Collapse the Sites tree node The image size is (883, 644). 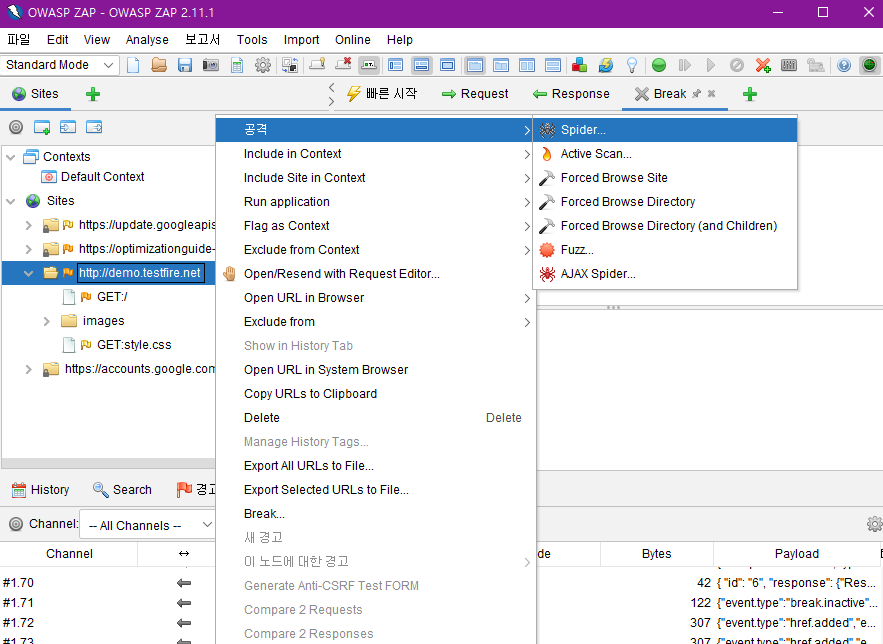pyautogui.click(x=11, y=201)
